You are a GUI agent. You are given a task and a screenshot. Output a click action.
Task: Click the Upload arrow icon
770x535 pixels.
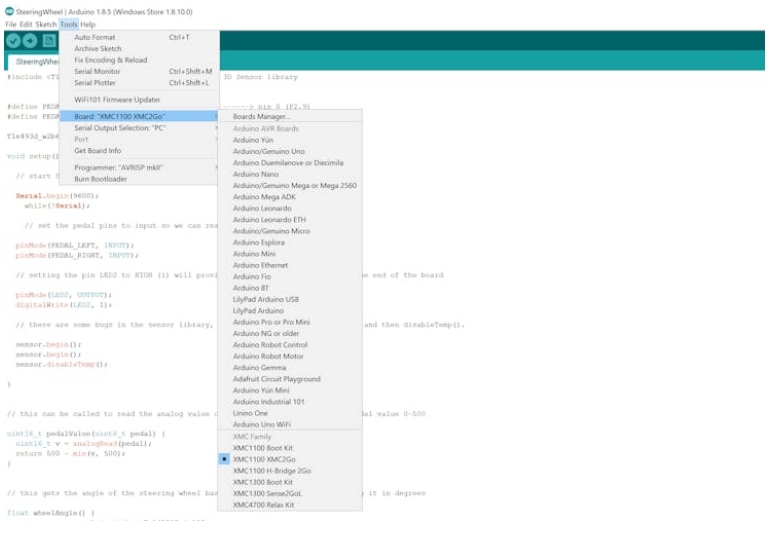click(31, 41)
